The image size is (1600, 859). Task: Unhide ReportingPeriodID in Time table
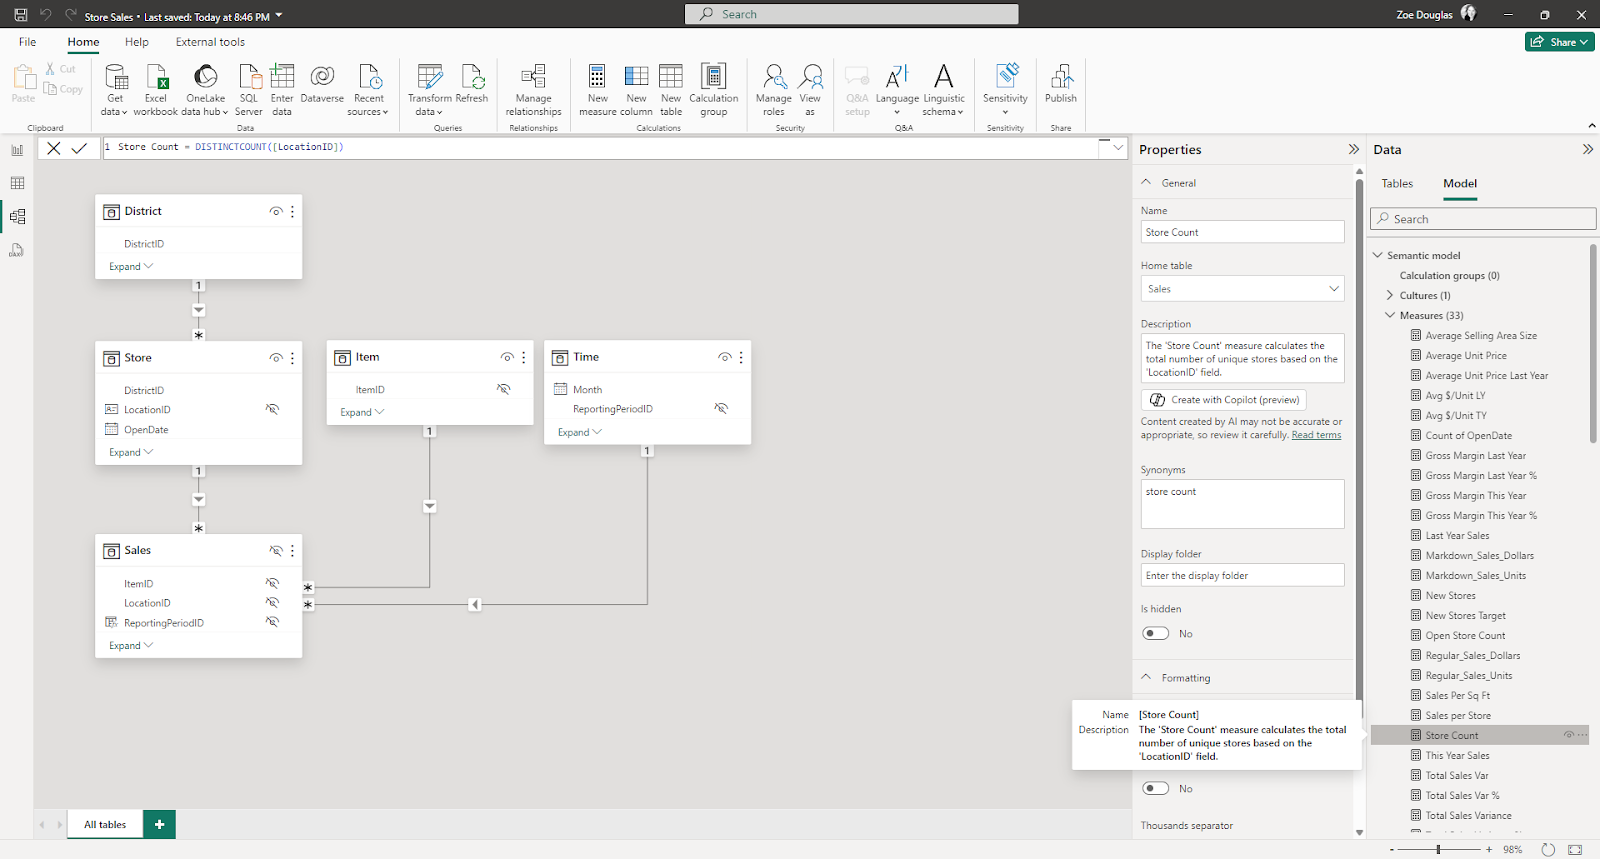(721, 408)
